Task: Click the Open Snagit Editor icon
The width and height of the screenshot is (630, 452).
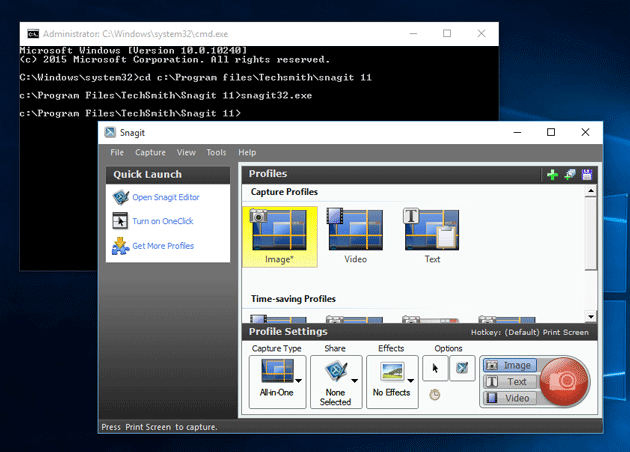Action: tap(120, 197)
